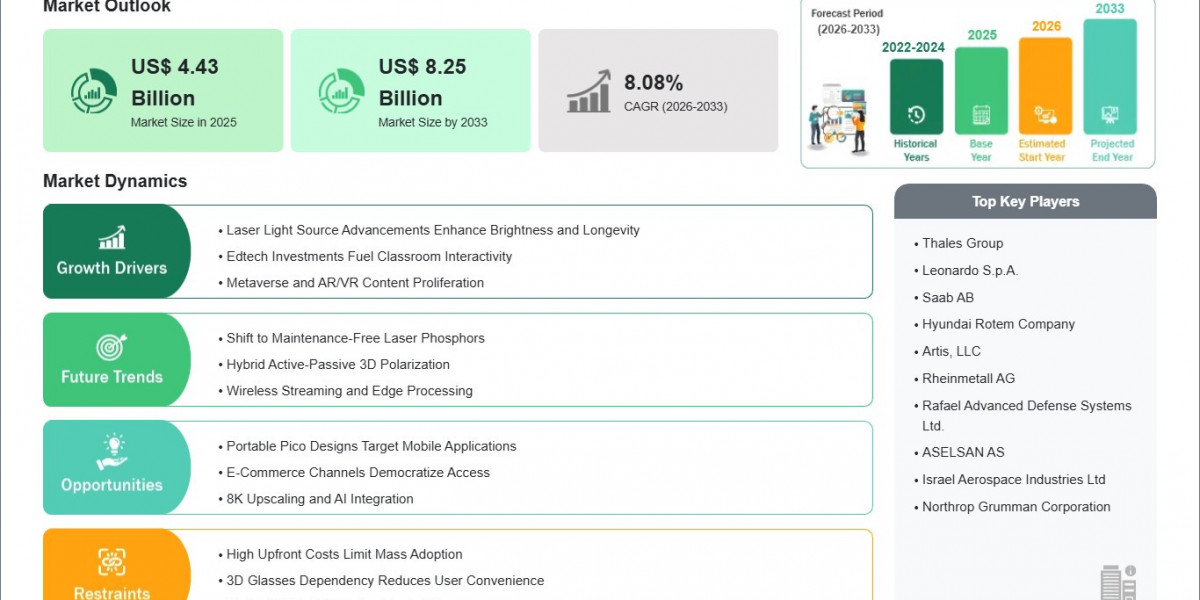Viewport: 1200px width, 600px height.
Task: Click 'Rafael Advanced Defense Systems Ltd.' entry
Action: pos(1027,415)
